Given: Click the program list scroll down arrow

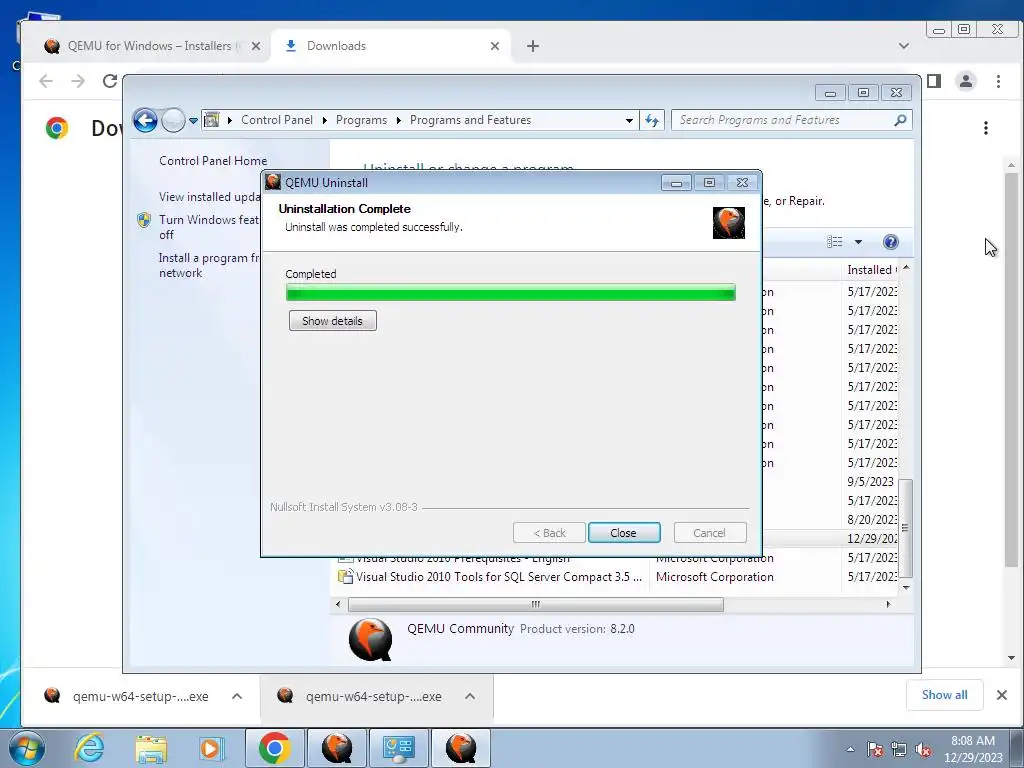Looking at the screenshot, I should click(906, 587).
